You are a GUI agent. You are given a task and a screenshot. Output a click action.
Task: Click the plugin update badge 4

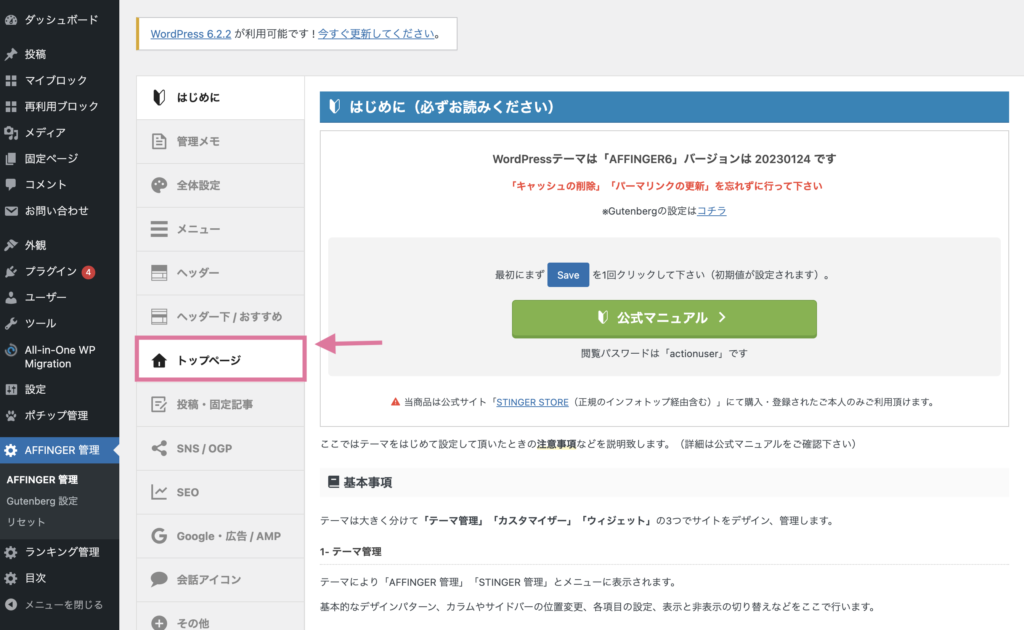[88, 272]
